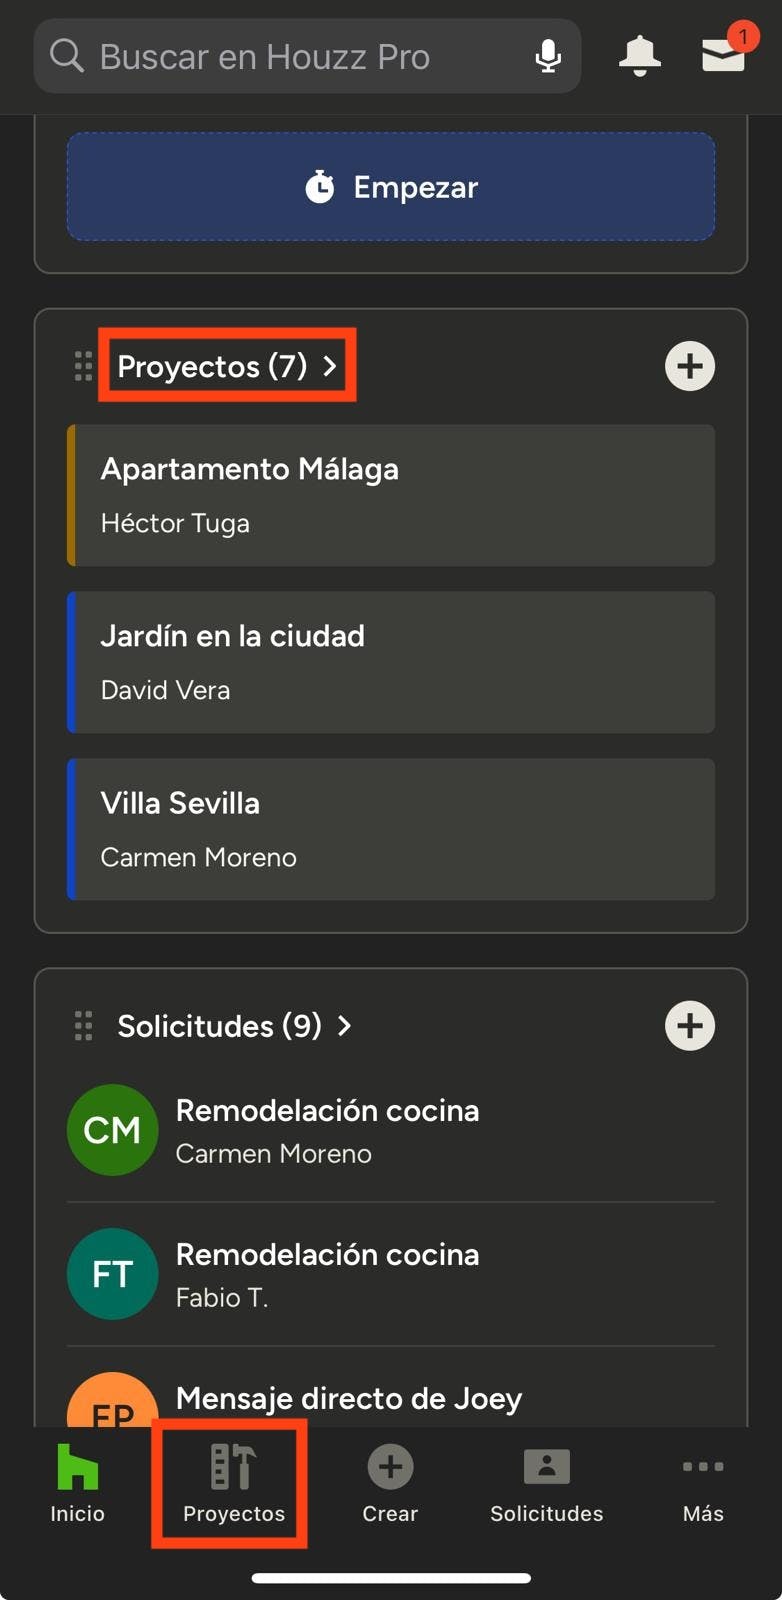Image resolution: width=782 pixels, height=1600 pixels.
Task: Tap the search magnifier icon
Action: (67, 56)
